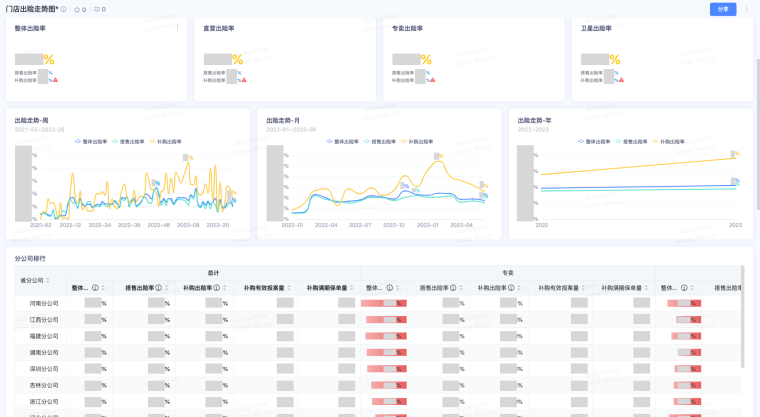Open the comments icon in header

[96, 9]
